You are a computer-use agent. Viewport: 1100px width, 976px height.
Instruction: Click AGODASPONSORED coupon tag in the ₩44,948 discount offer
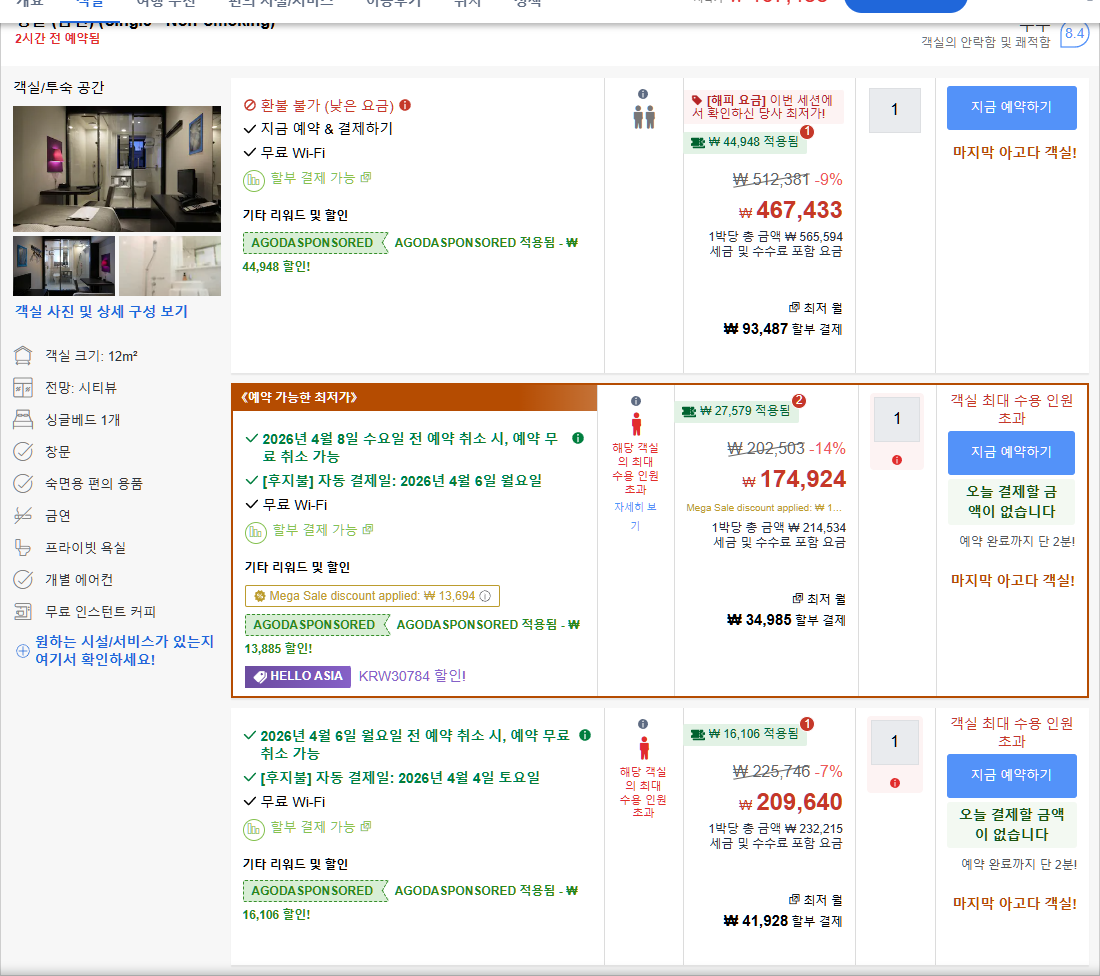click(315, 243)
